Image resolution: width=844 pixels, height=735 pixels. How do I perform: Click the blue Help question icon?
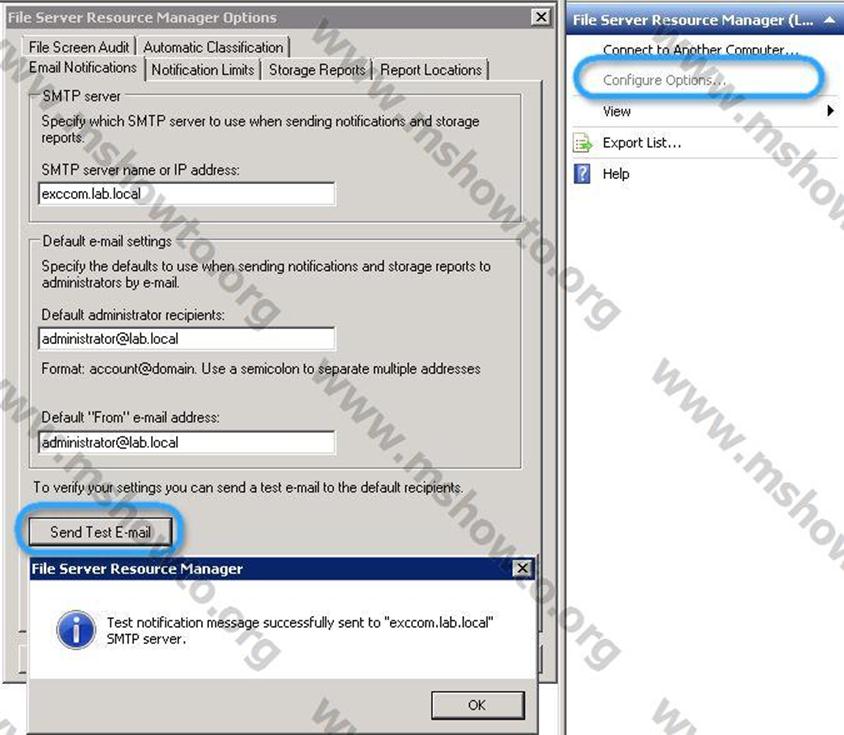pos(582,174)
